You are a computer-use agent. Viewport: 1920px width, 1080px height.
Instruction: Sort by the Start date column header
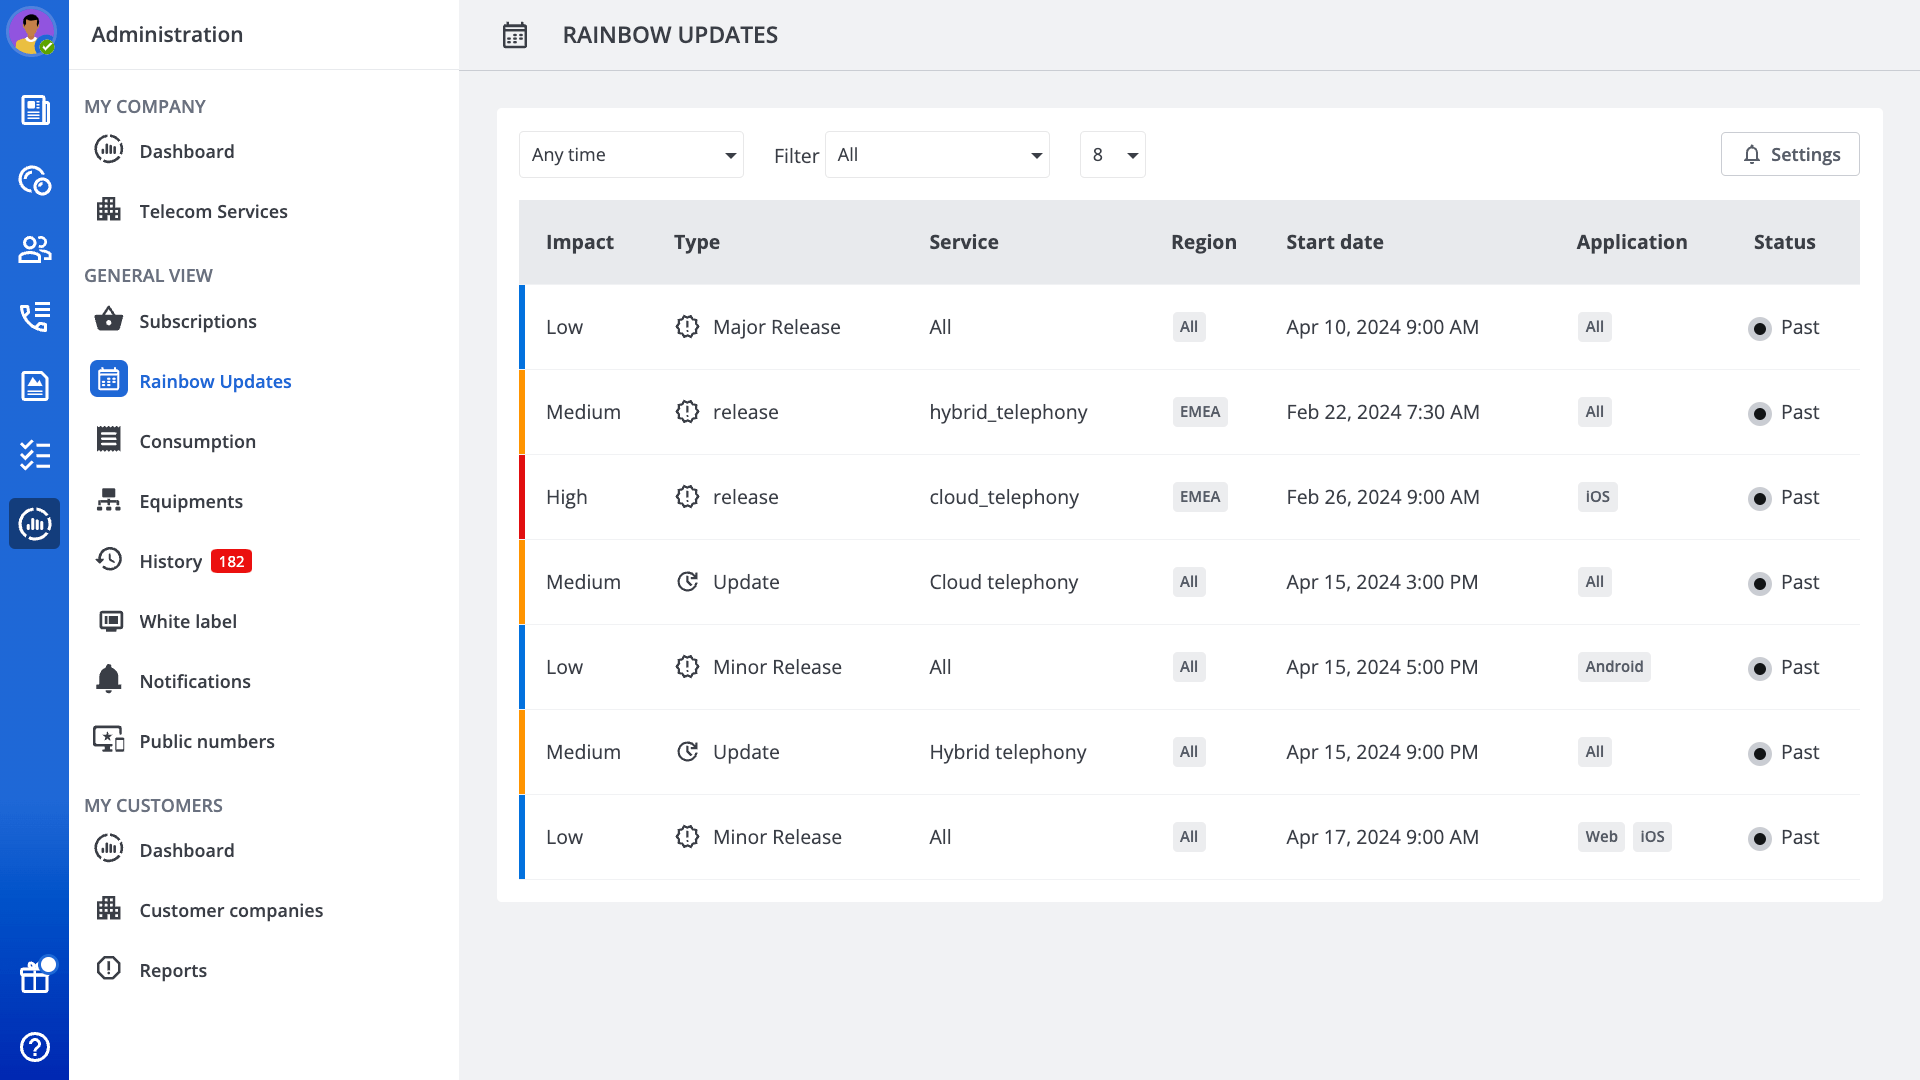click(1335, 242)
